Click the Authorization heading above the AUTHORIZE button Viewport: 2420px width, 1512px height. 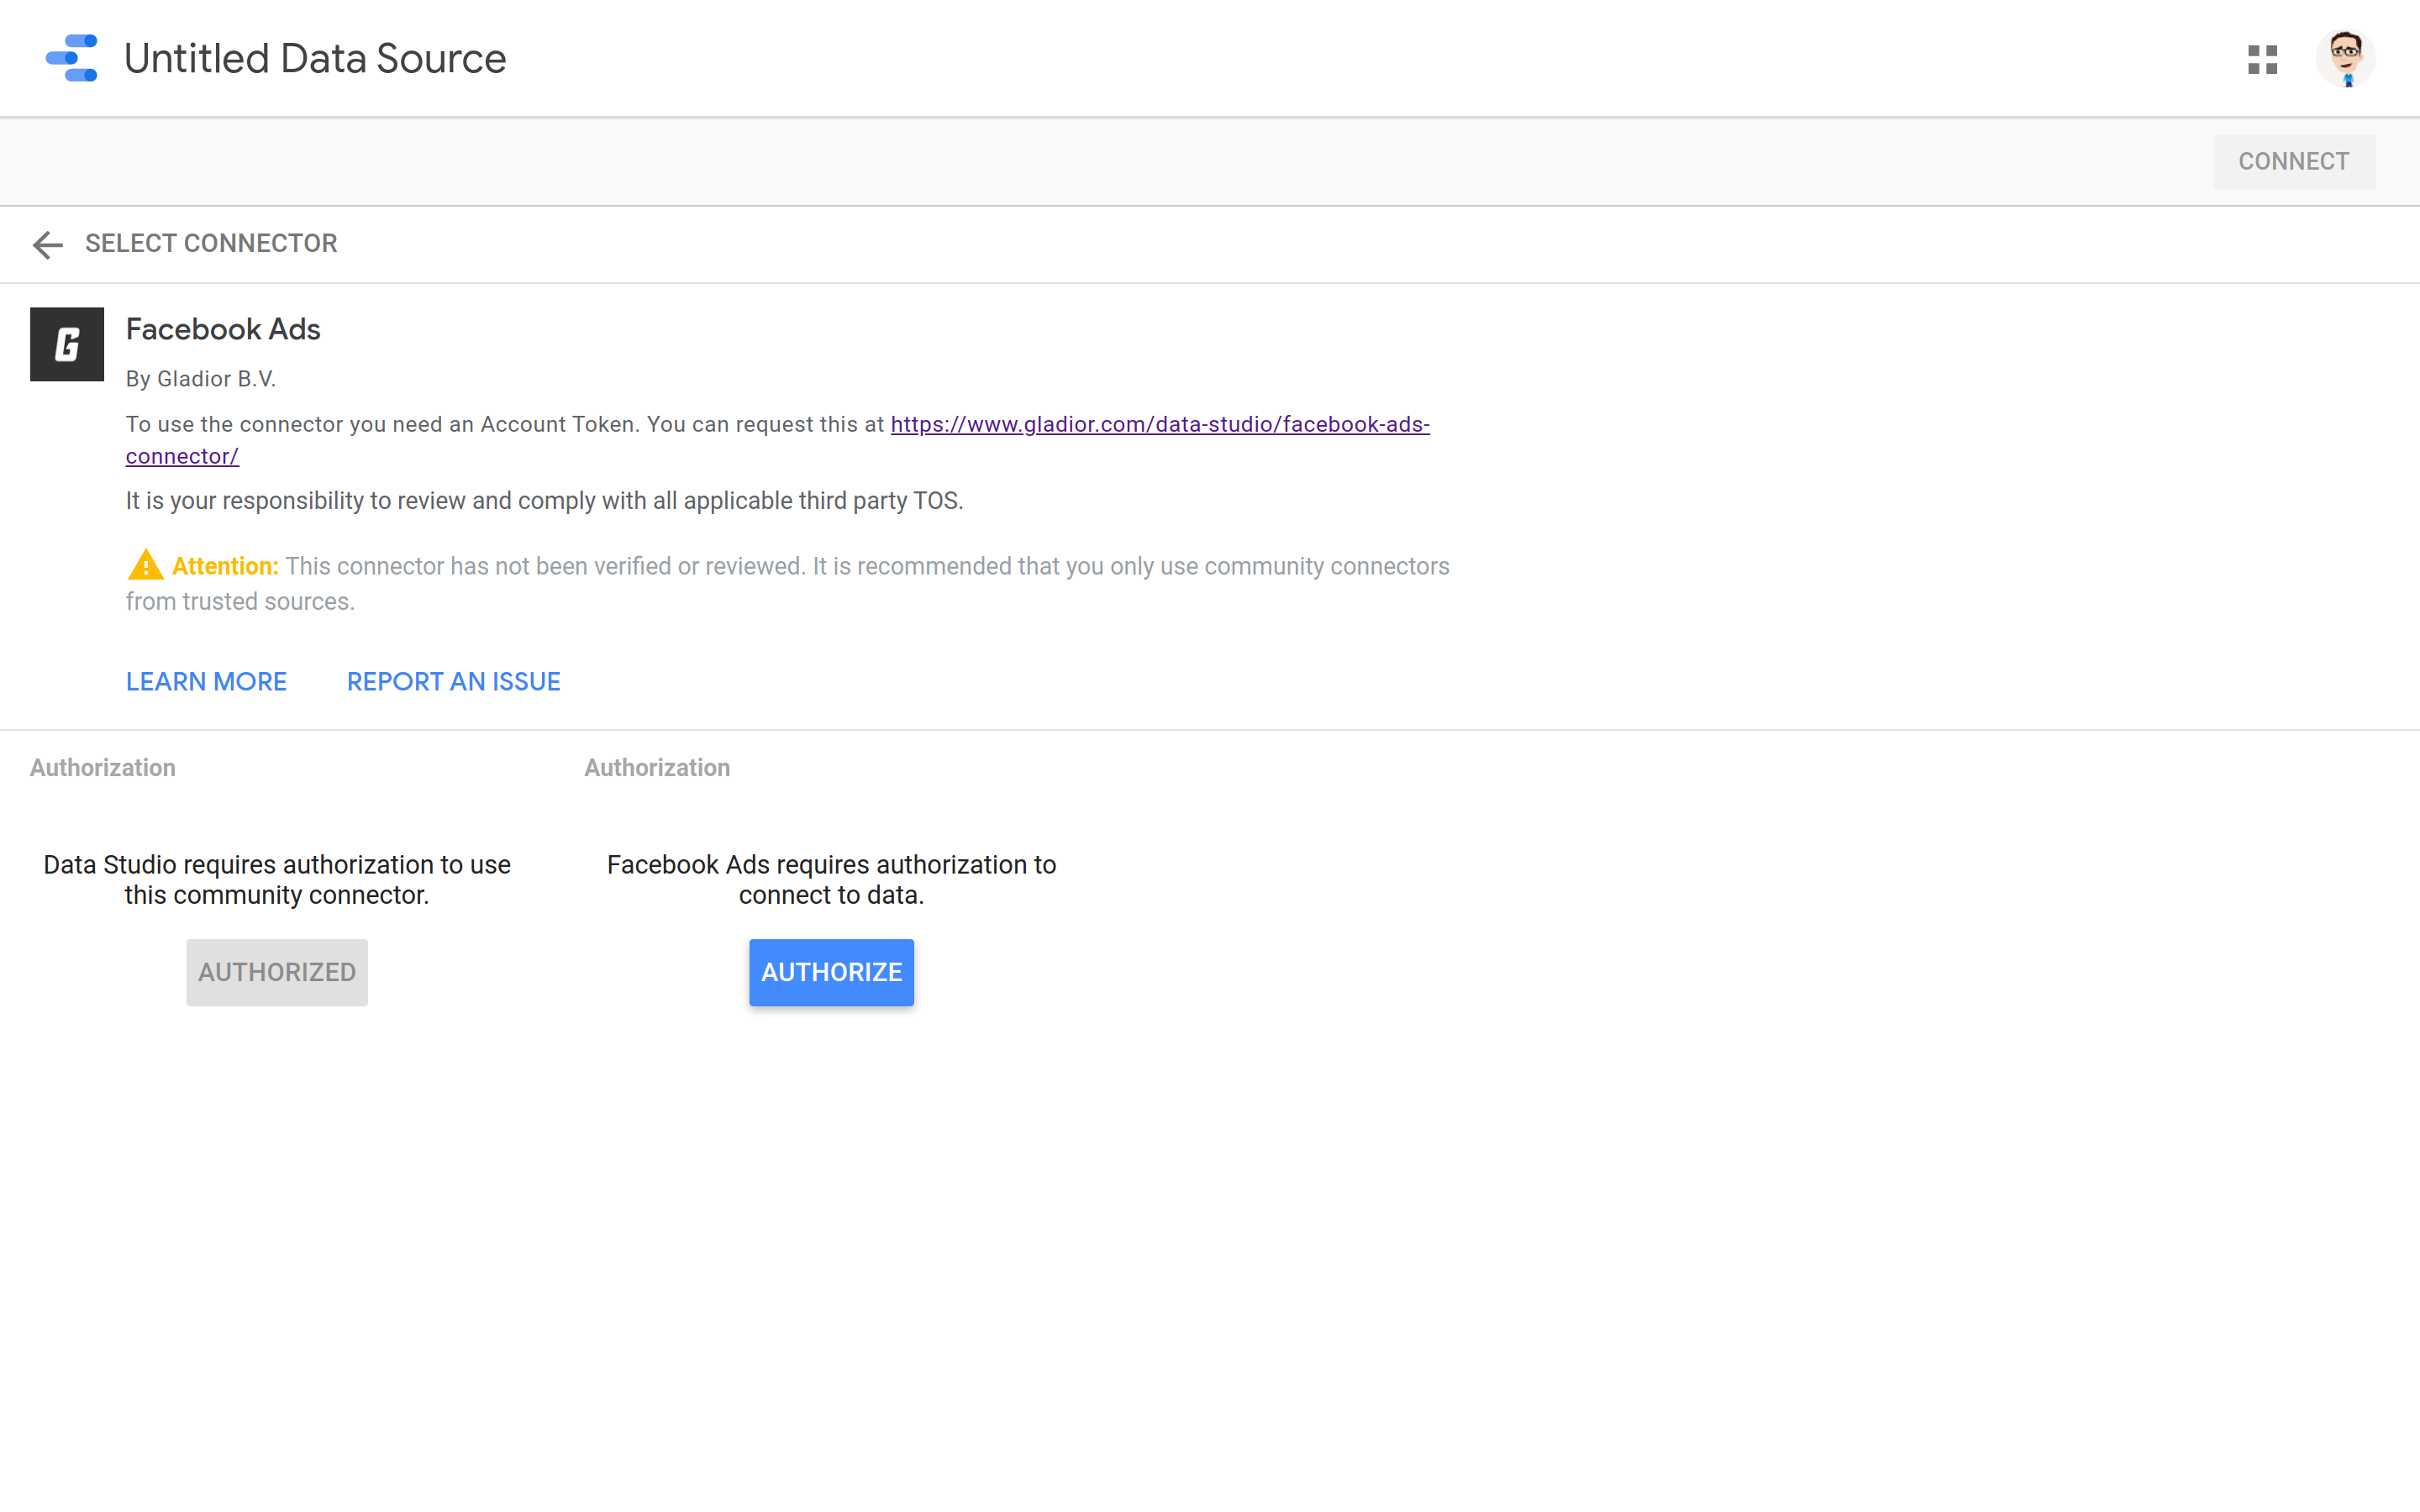click(657, 767)
